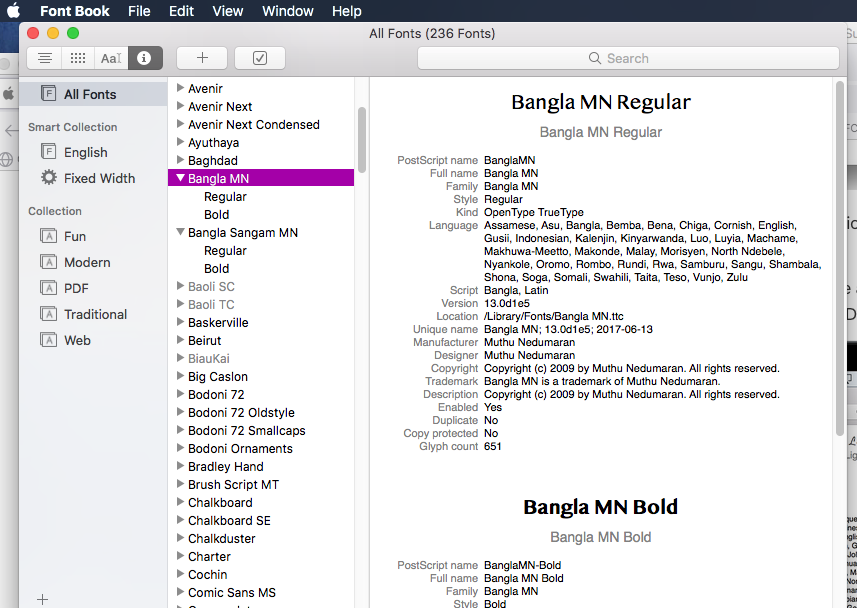The width and height of the screenshot is (857, 608).
Task: Click the Fun collection icon
Action: (49, 236)
